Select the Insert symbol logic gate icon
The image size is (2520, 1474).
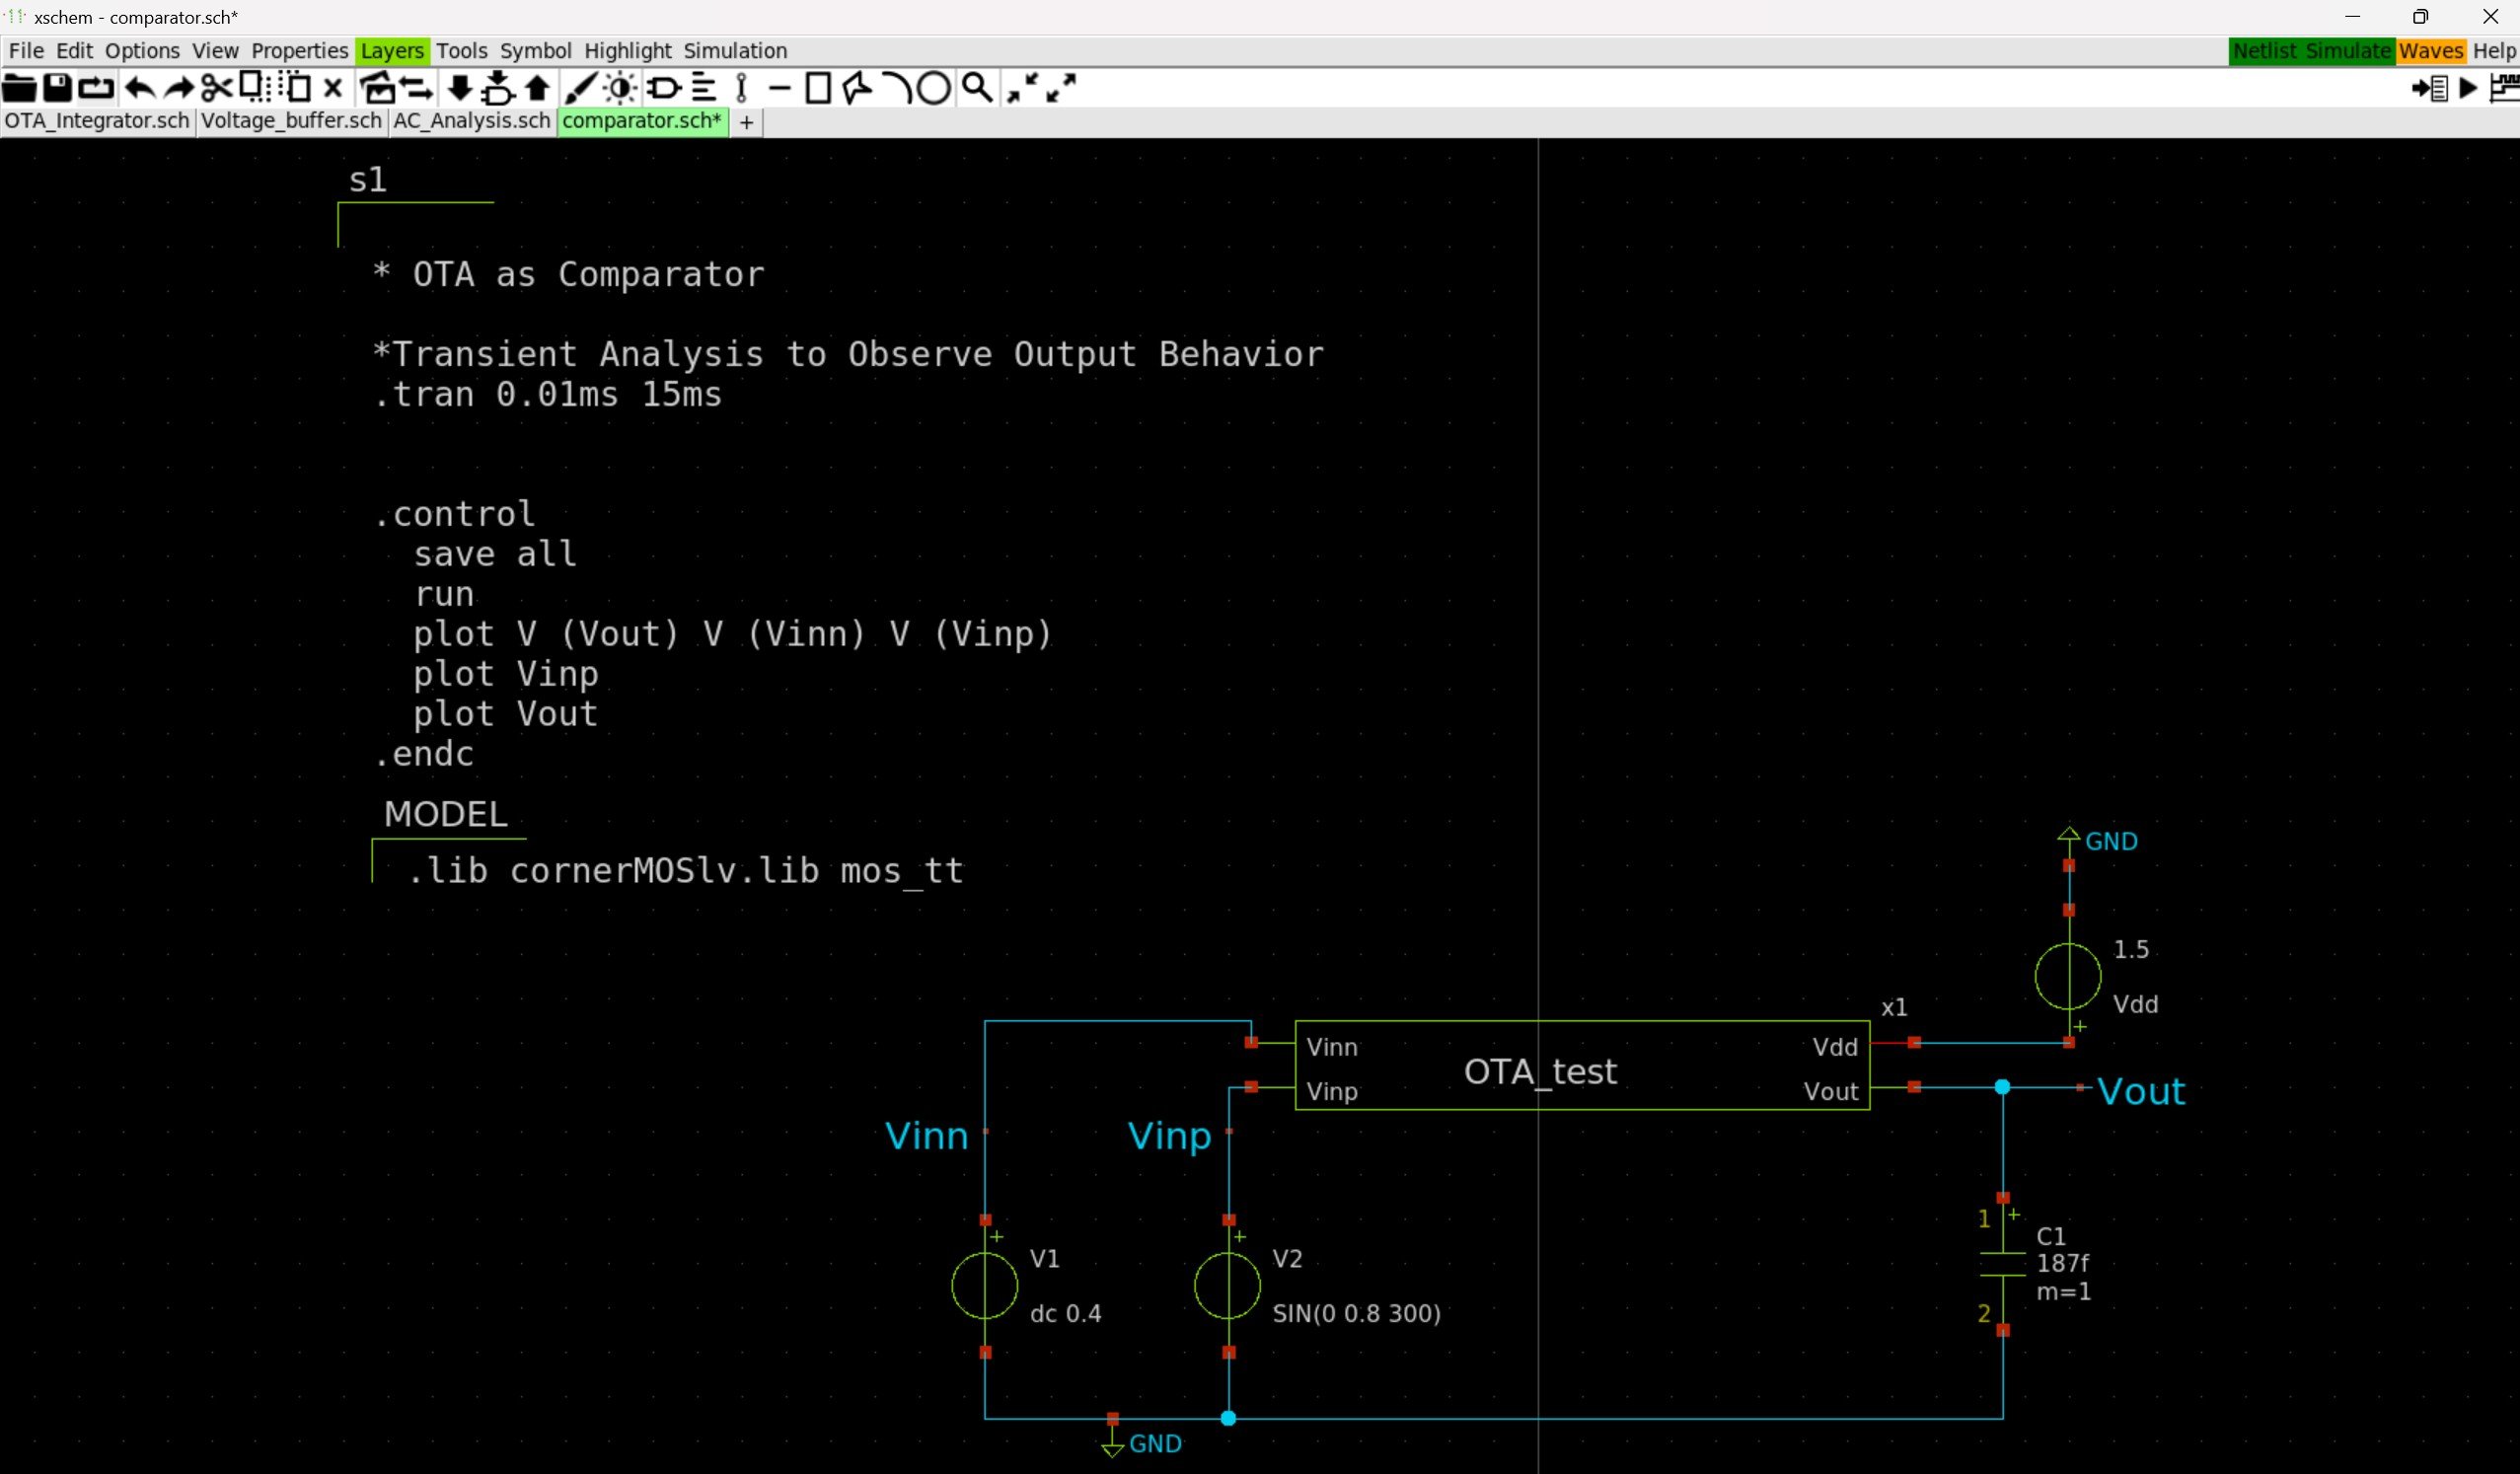664,89
